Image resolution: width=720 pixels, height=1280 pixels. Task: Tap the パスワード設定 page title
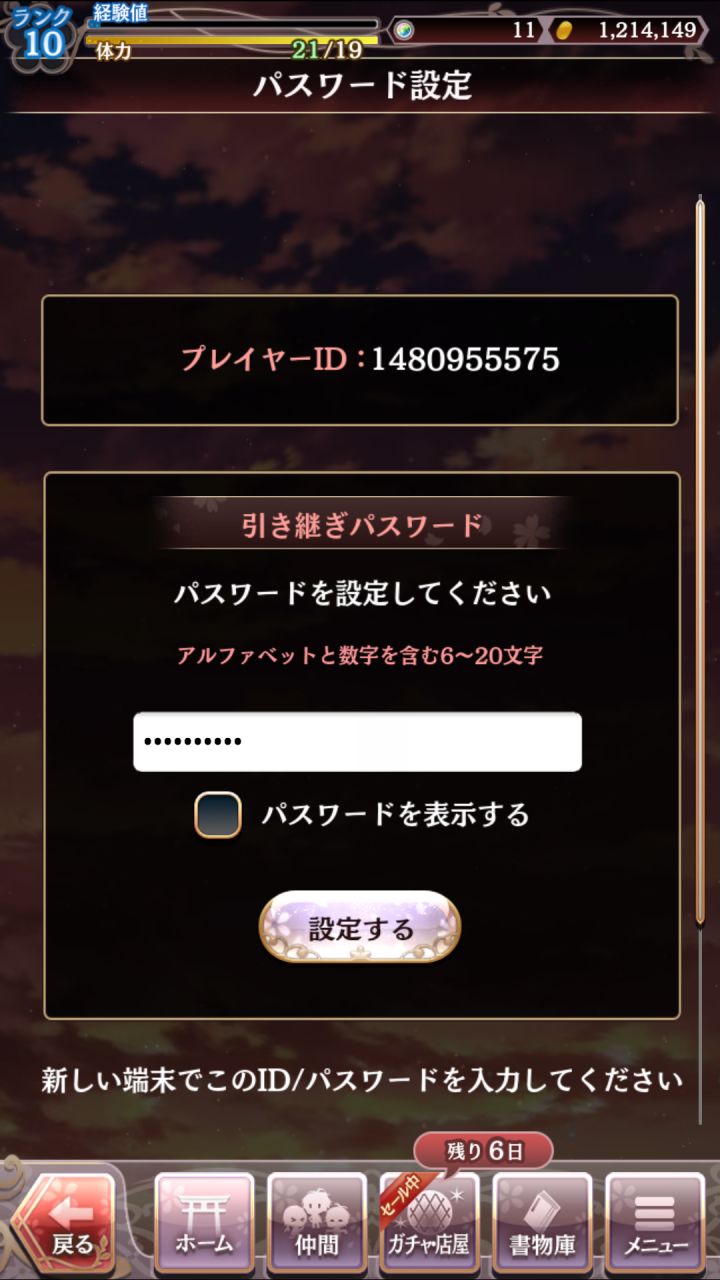tap(361, 85)
